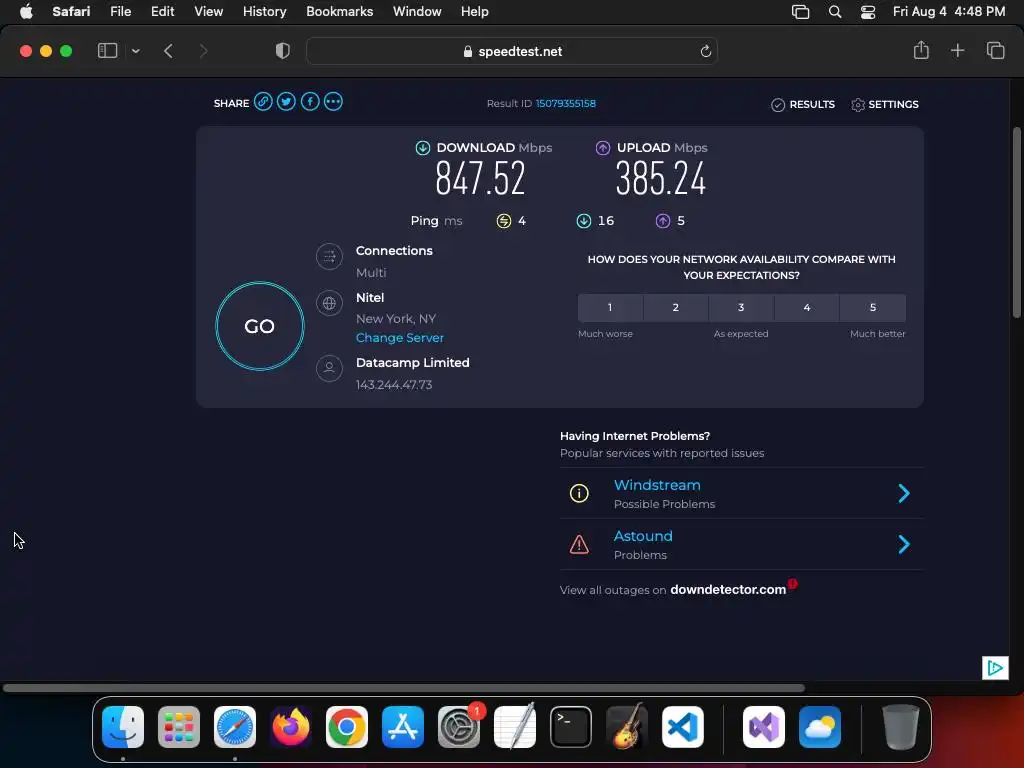Open result ID 15079355158 link

(x=566, y=103)
